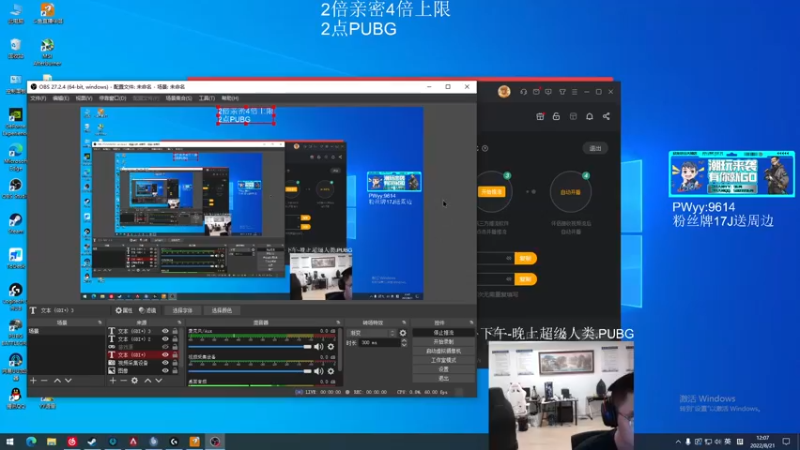
Task: Adjust 麦克风/Aux volume slider
Action: tap(250, 347)
